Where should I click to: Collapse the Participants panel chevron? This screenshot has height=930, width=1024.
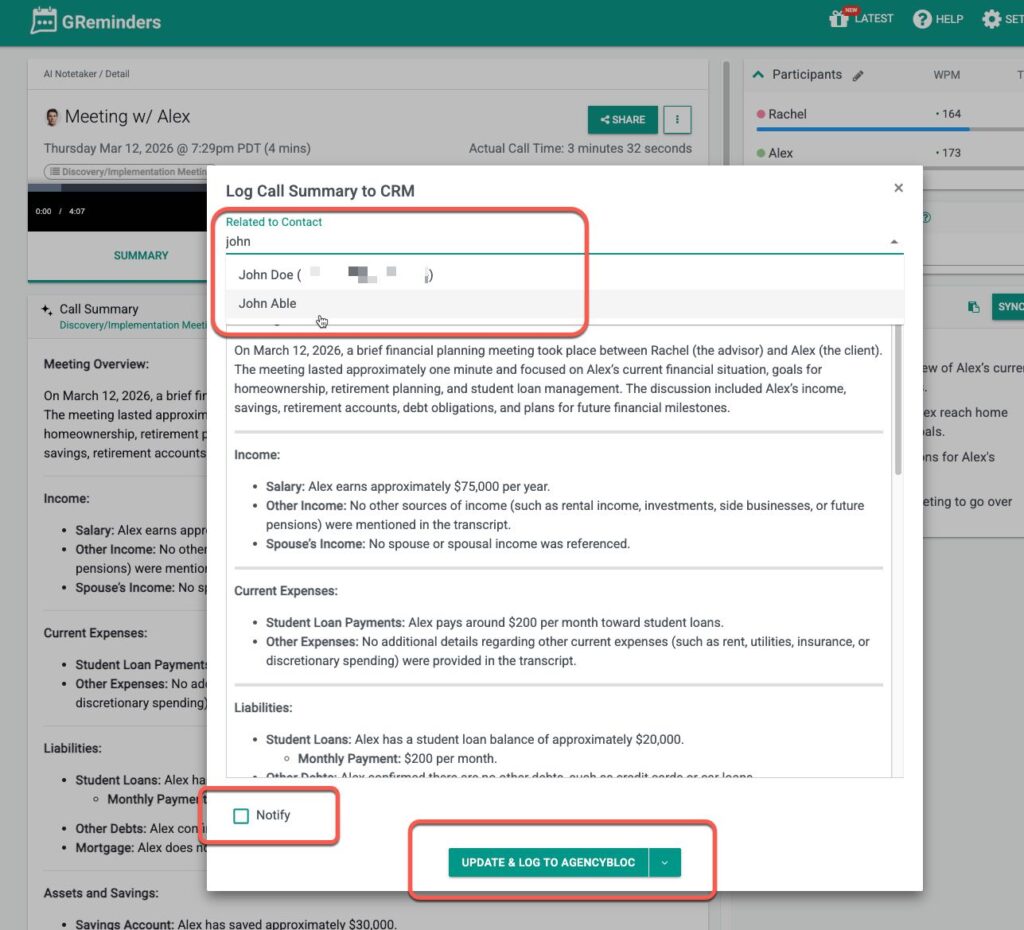[758, 75]
